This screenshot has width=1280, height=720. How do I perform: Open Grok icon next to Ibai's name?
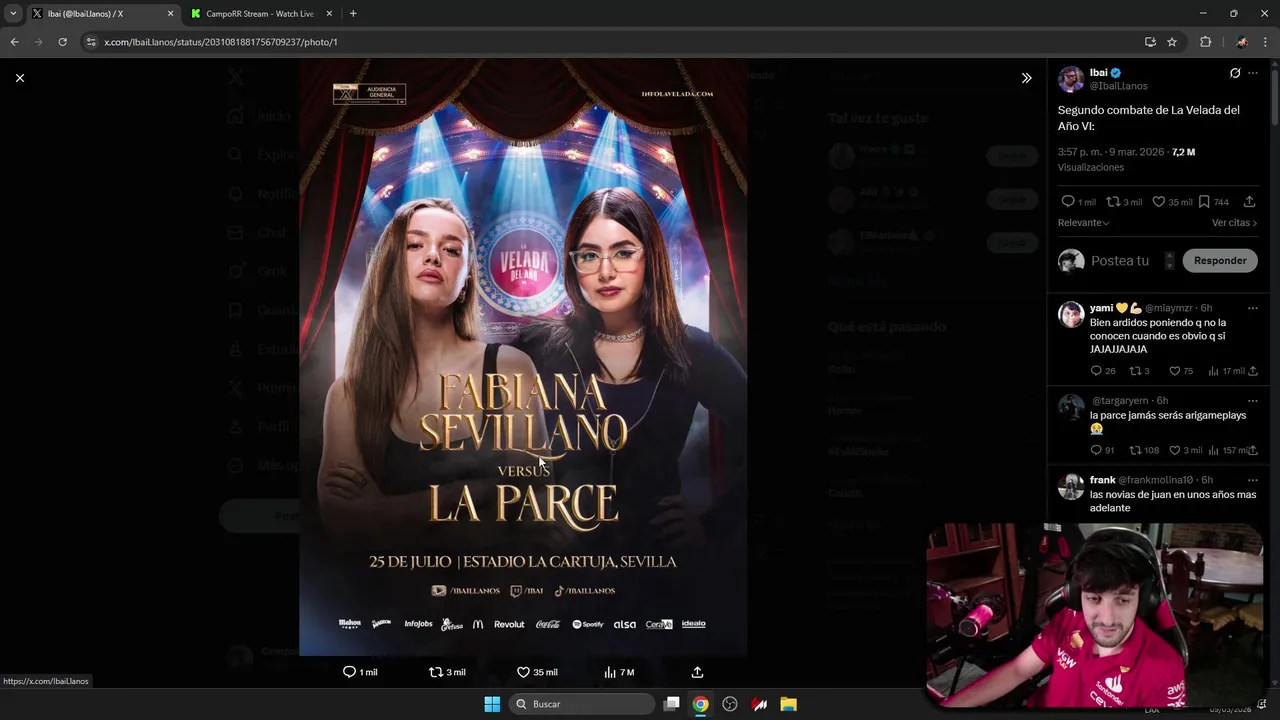[1235, 73]
